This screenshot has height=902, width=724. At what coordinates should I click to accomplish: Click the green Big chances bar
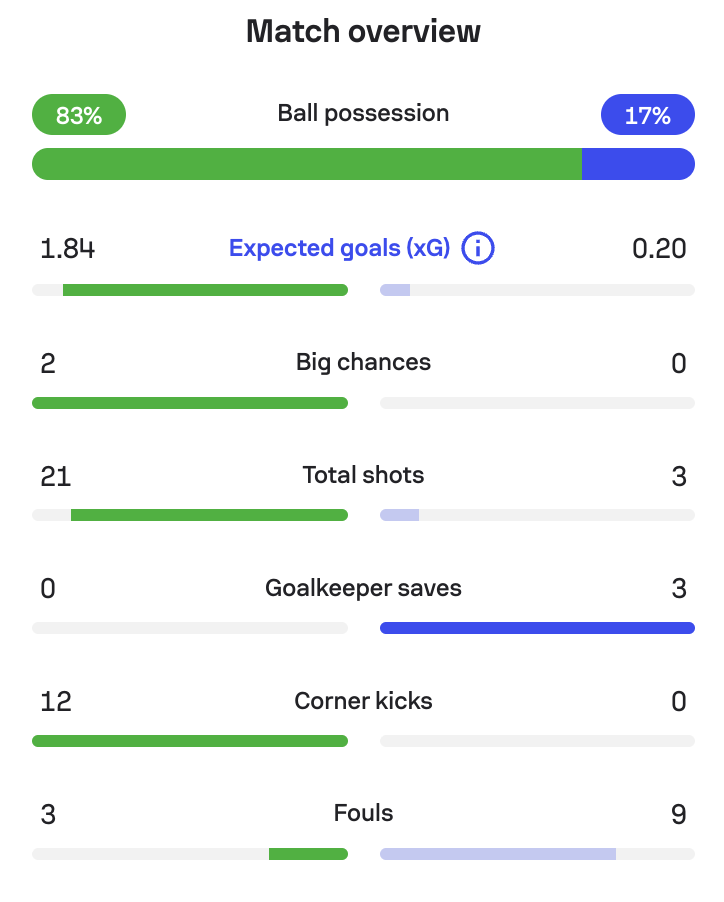190,403
